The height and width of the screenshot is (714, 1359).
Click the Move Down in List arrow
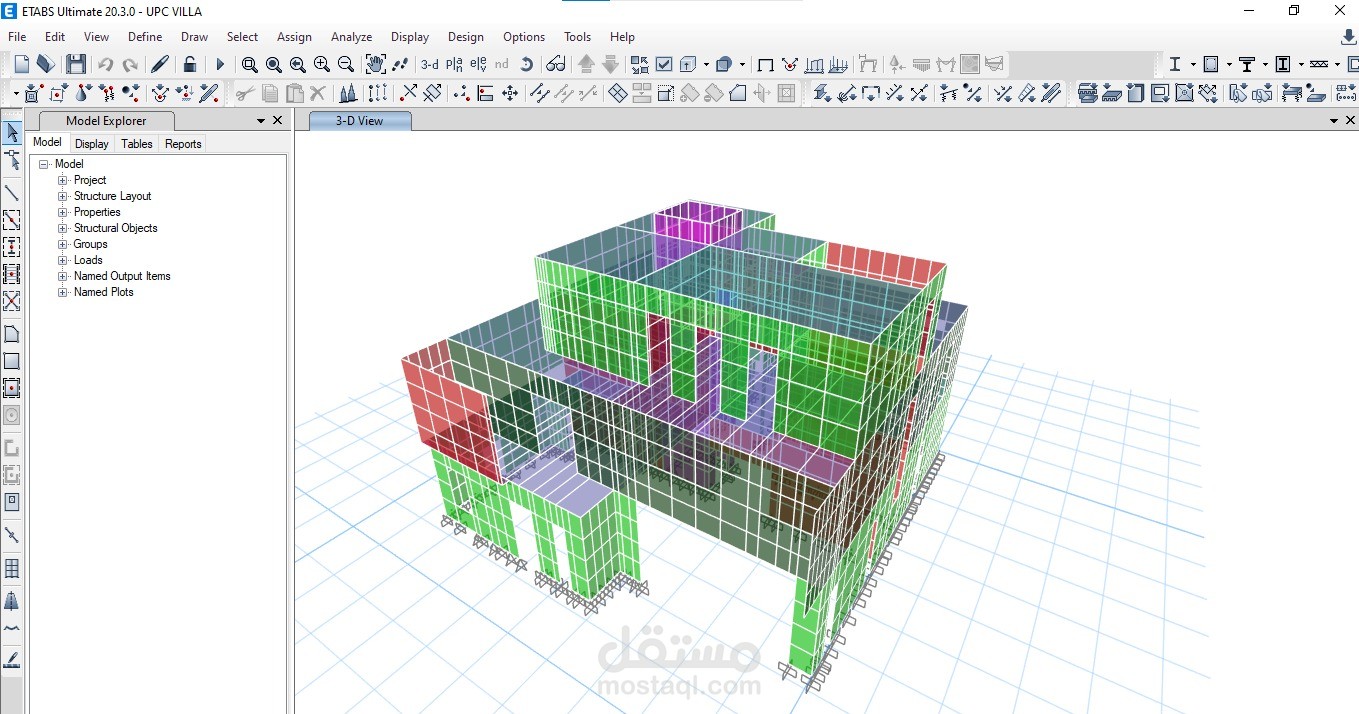[610, 64]
